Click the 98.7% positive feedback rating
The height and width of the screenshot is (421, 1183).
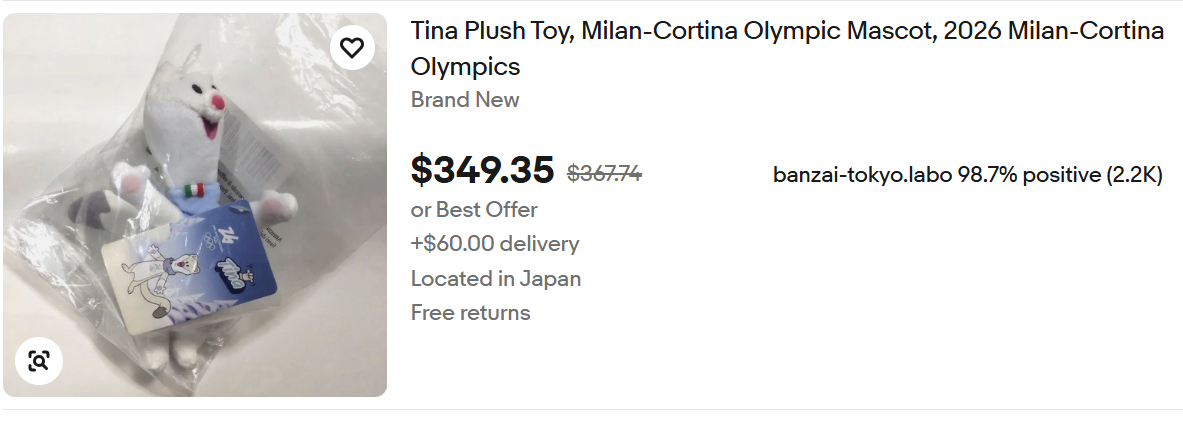pos(1028,175)
